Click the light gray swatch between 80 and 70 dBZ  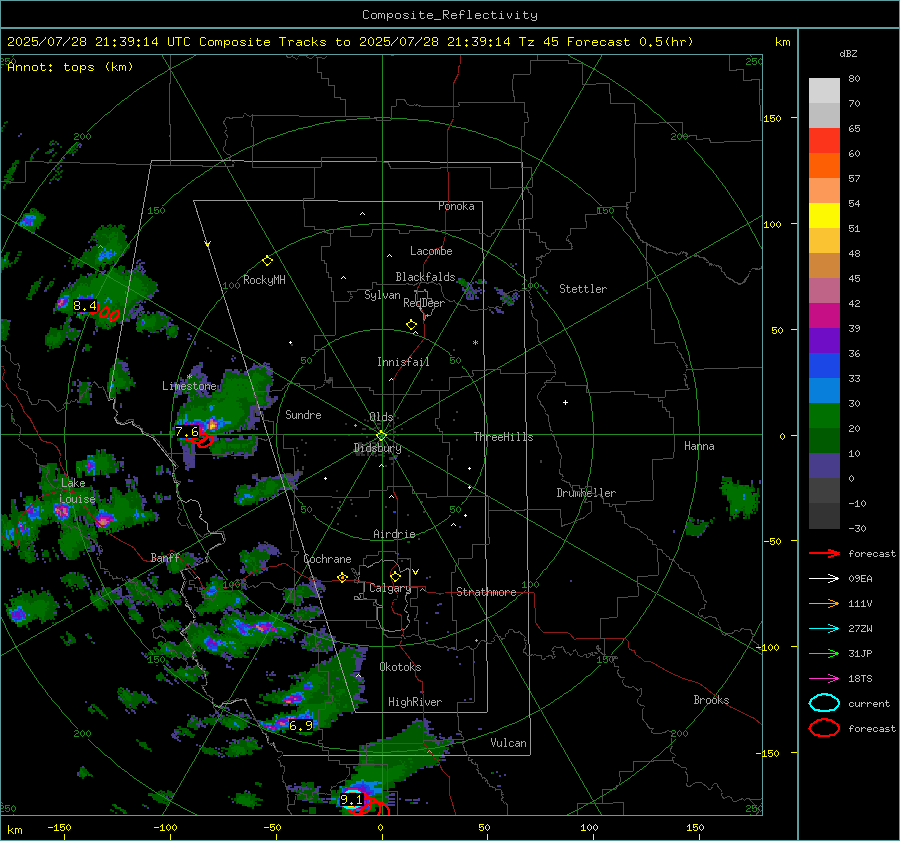824,91
